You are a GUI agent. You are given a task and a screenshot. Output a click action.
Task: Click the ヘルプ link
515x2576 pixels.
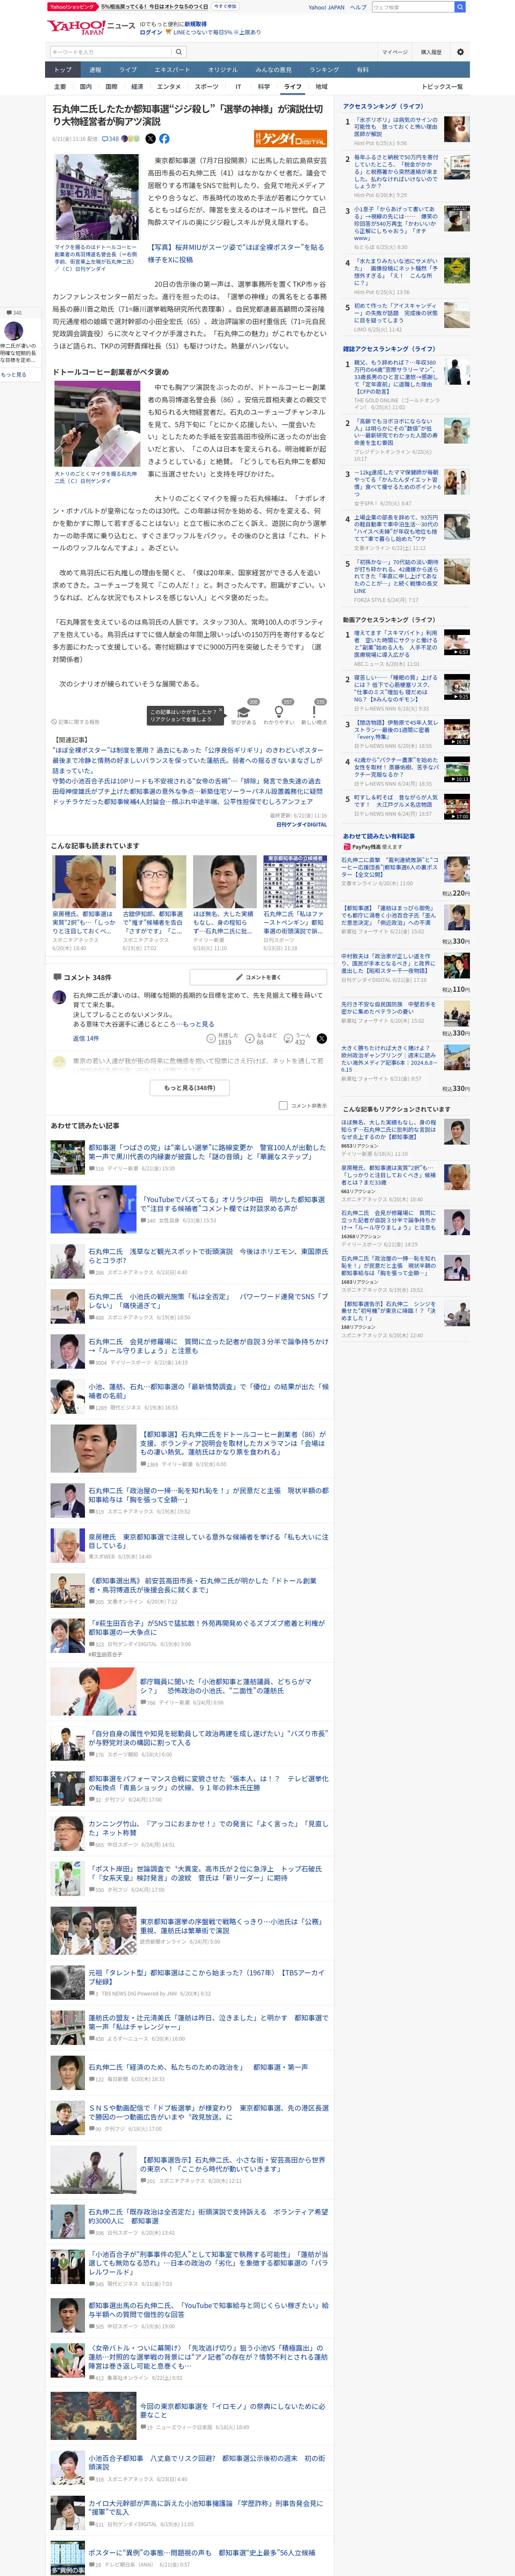click(358, 7)
